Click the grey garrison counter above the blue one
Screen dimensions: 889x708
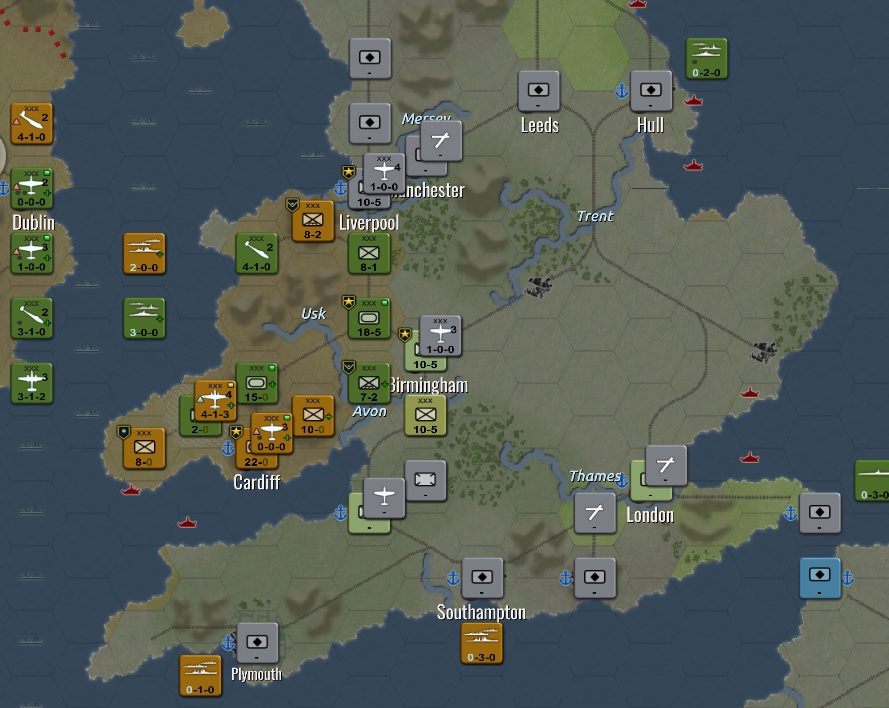(820, 514)
